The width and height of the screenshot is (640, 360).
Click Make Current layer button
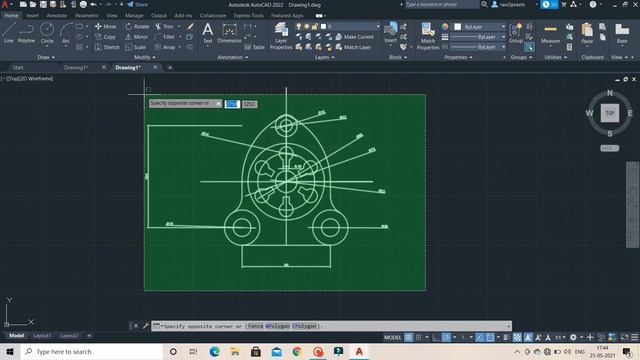[x=355, y=37]
